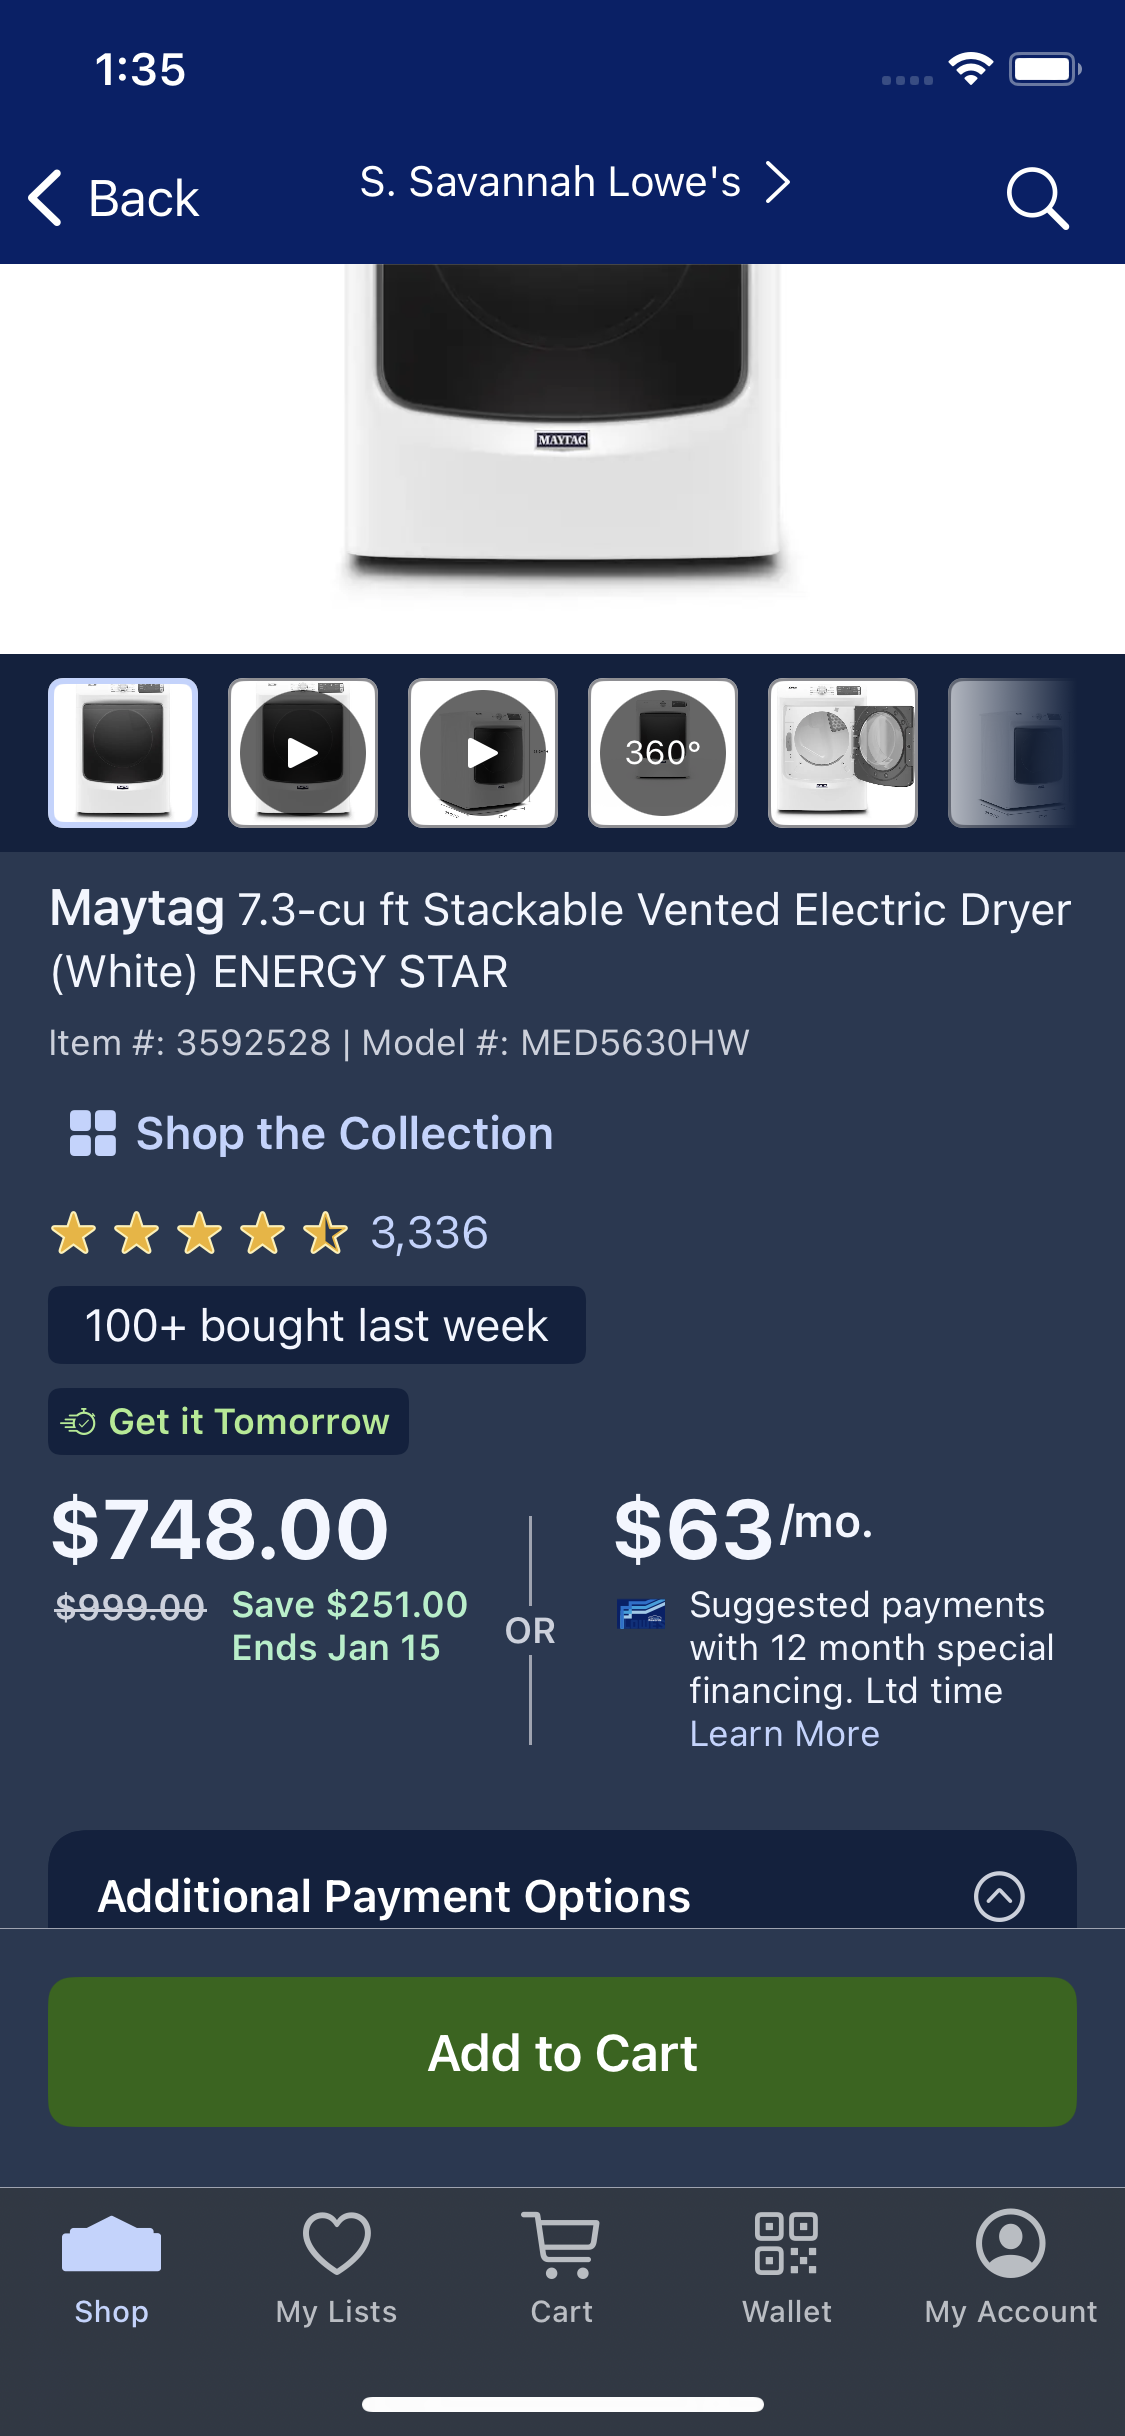Tap the Get it Tomorrow badge

point(228,1421)
